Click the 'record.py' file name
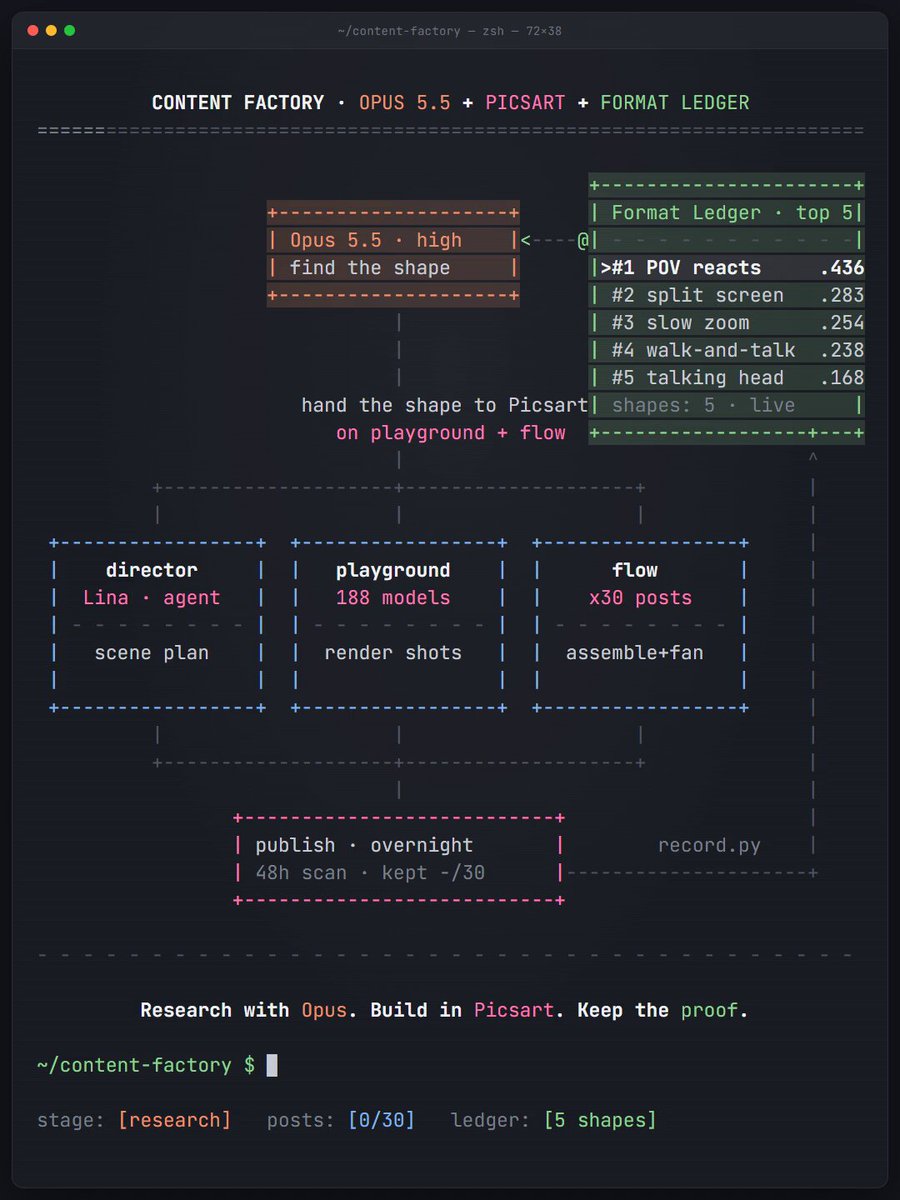900x1200 pixels. coord(709,845)
